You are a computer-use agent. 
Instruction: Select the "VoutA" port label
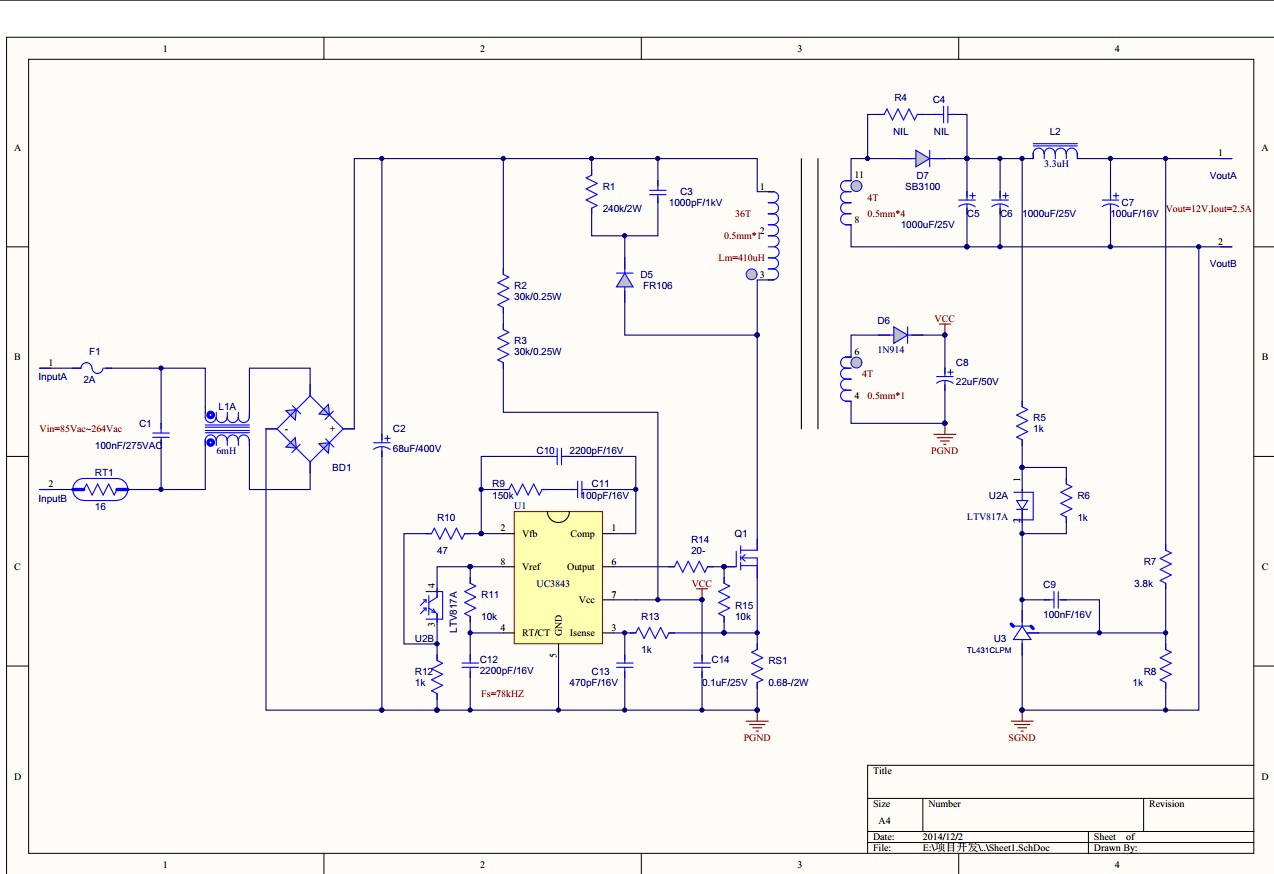pos(1223,175)
